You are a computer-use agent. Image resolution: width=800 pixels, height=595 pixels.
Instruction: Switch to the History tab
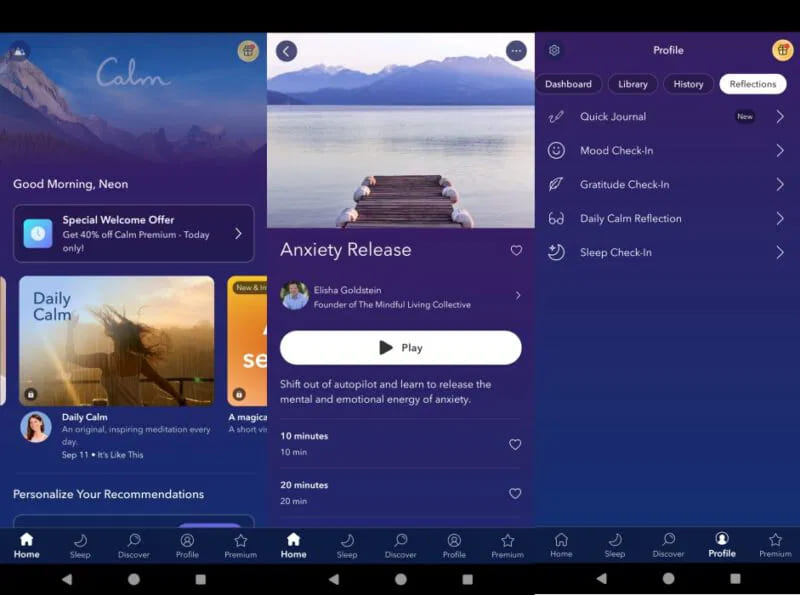[x=688, y=84]
